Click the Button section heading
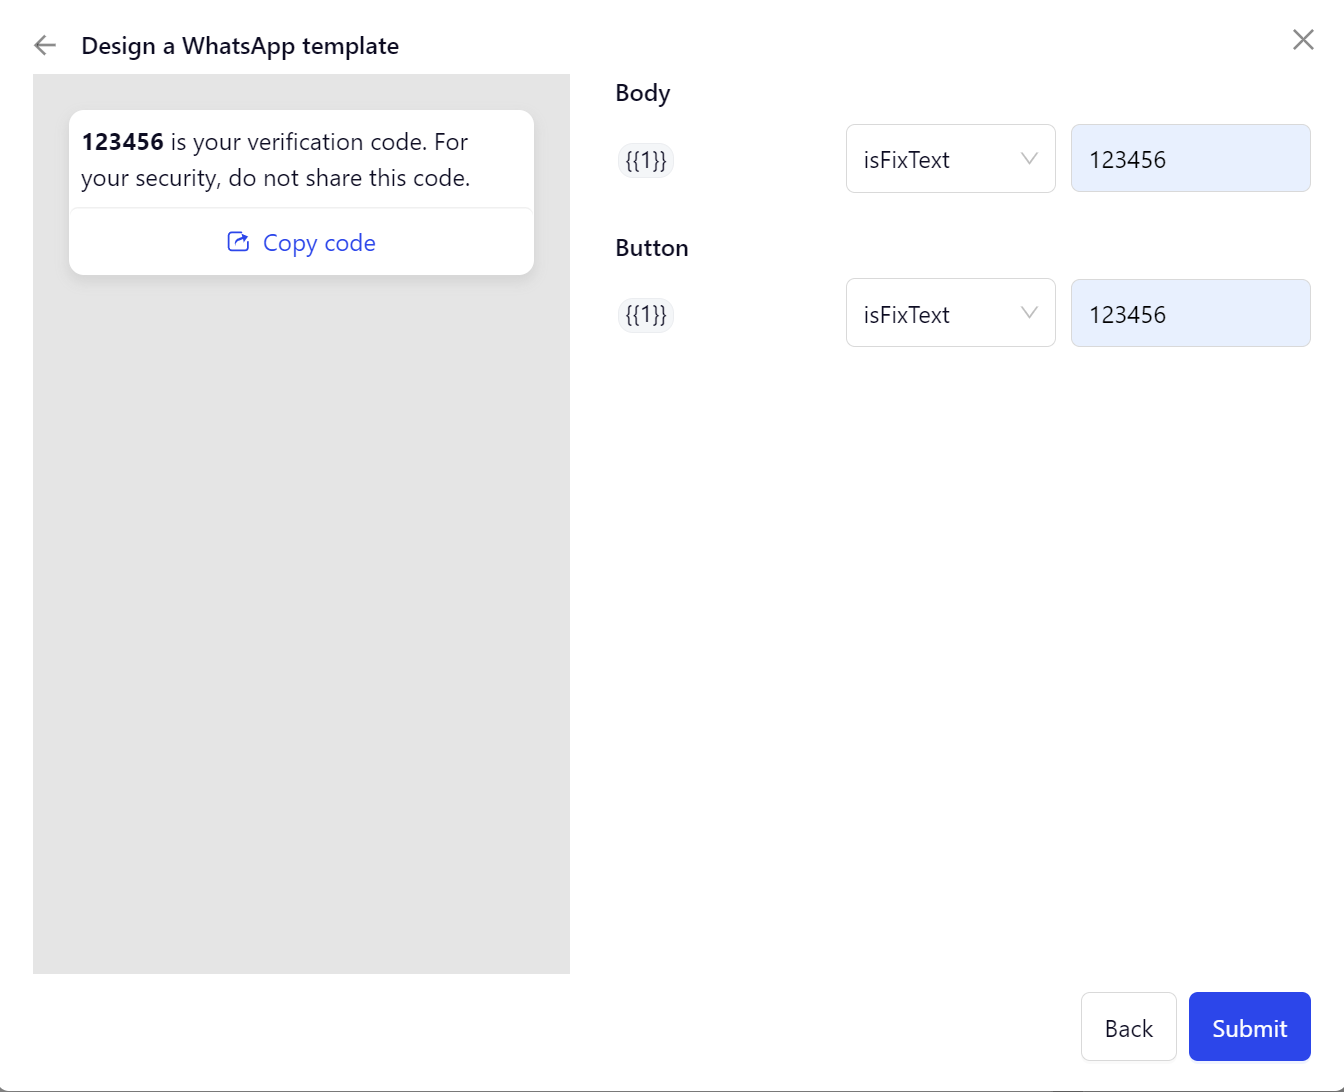This screenshot has height=1092, width=1344. click(652, 248)
